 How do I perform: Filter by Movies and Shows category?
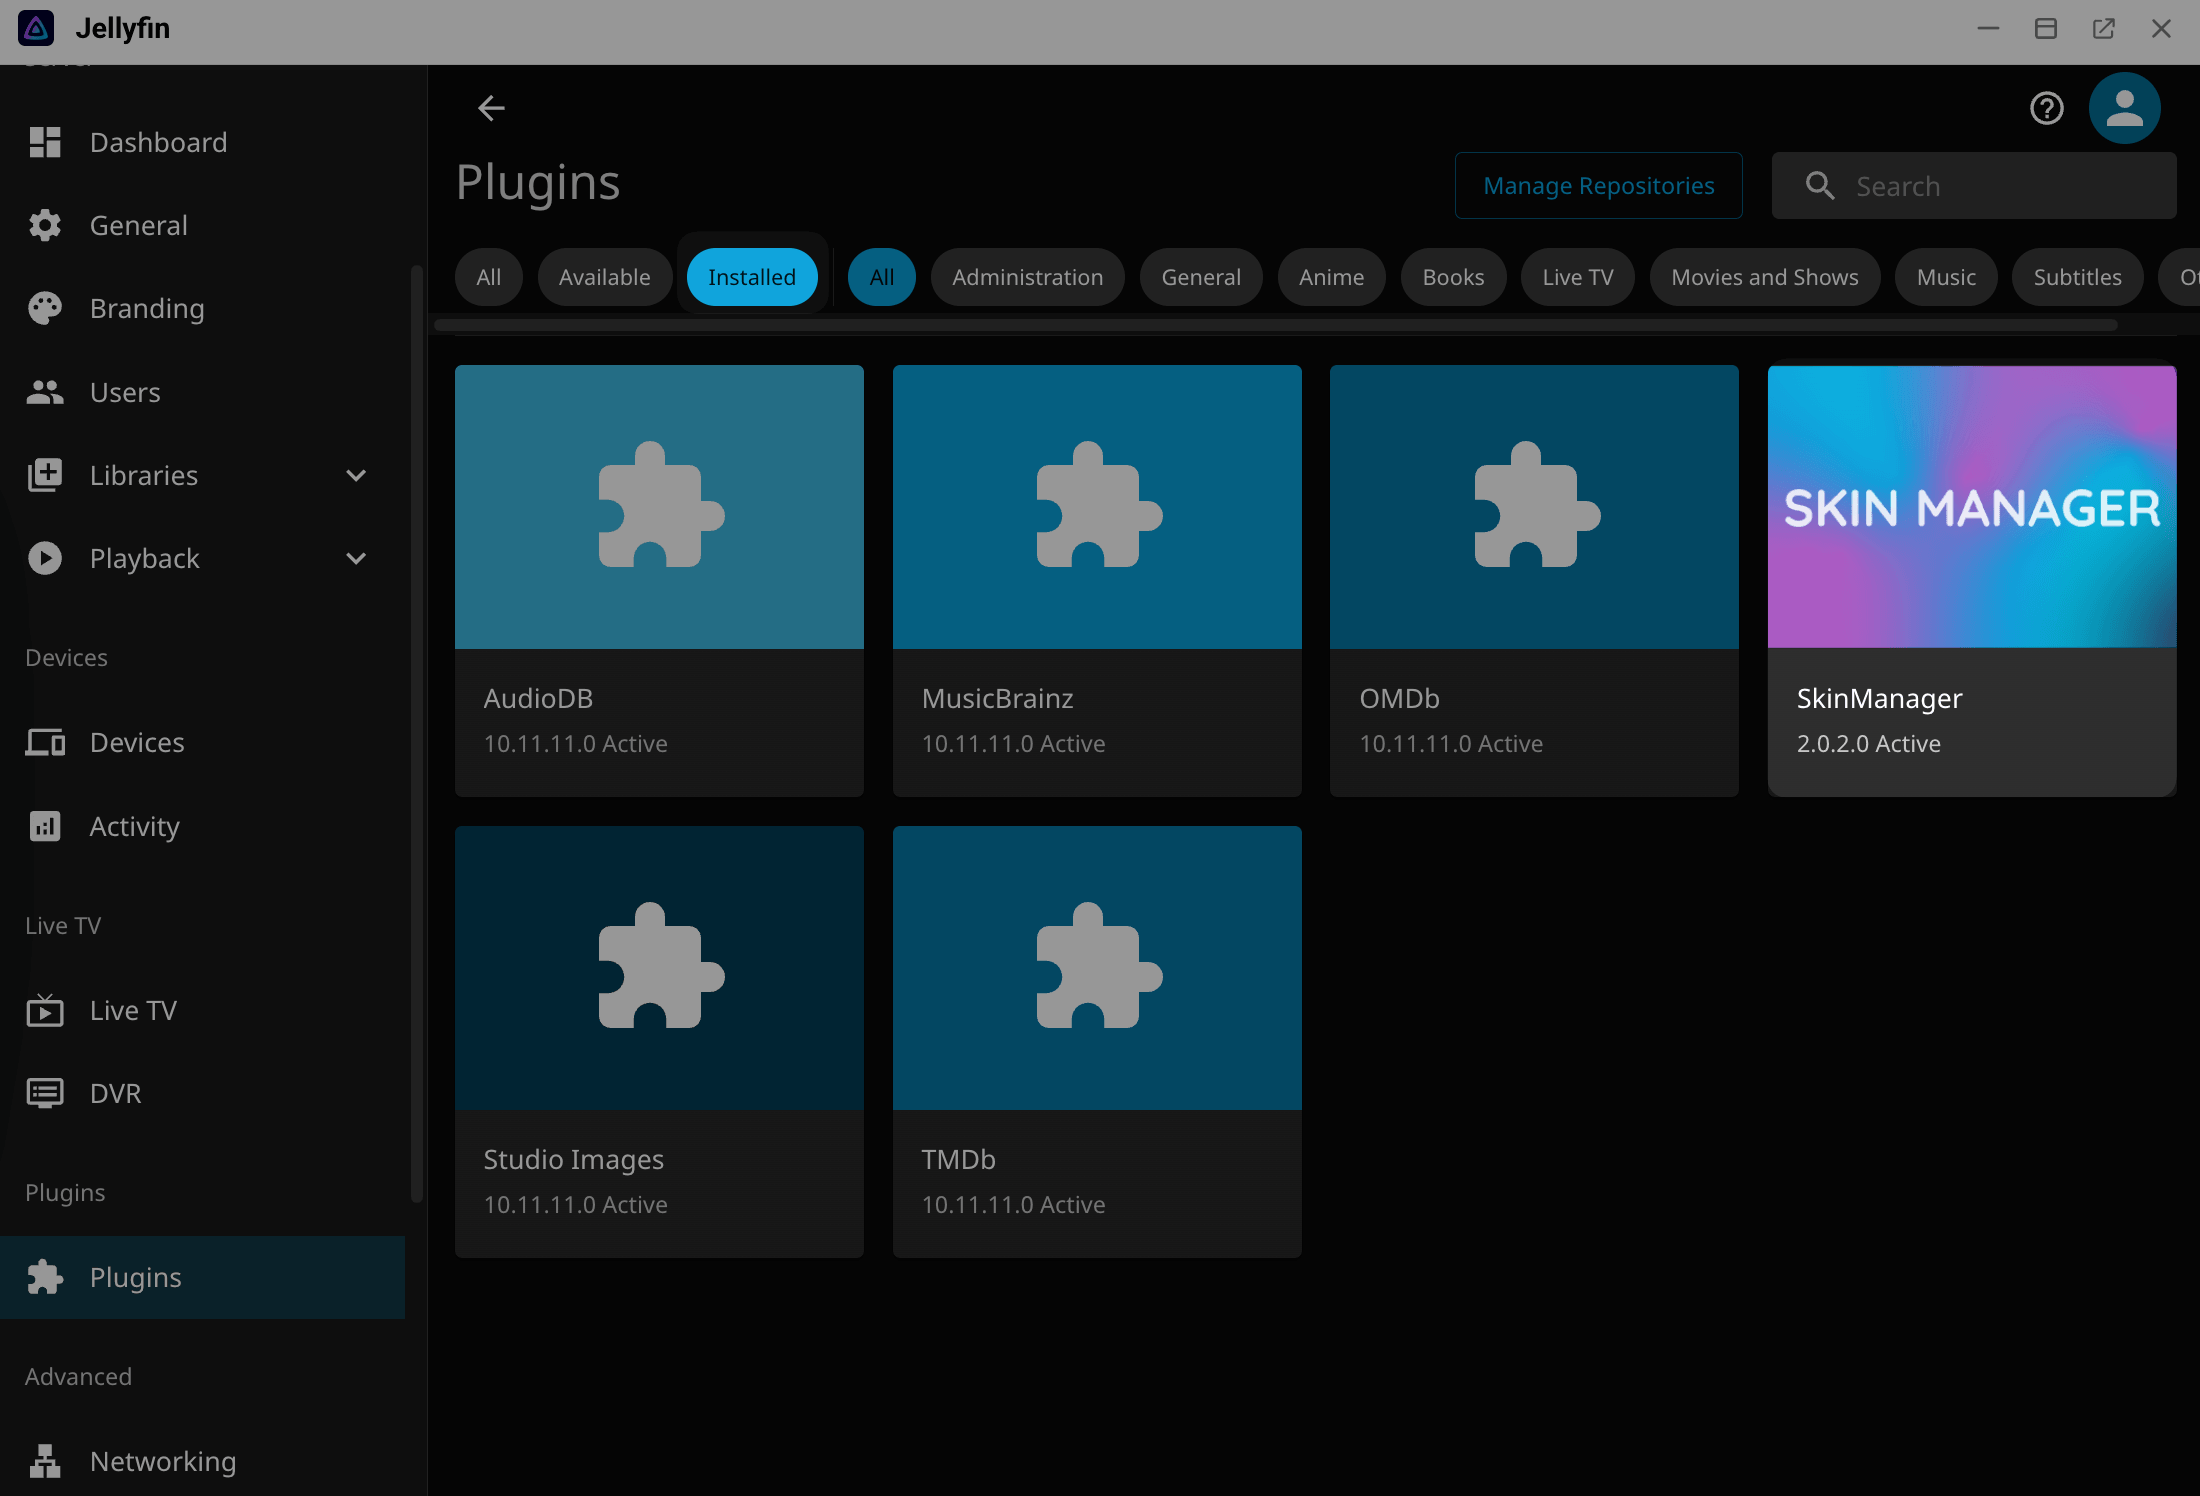(x=1764, y=277)
